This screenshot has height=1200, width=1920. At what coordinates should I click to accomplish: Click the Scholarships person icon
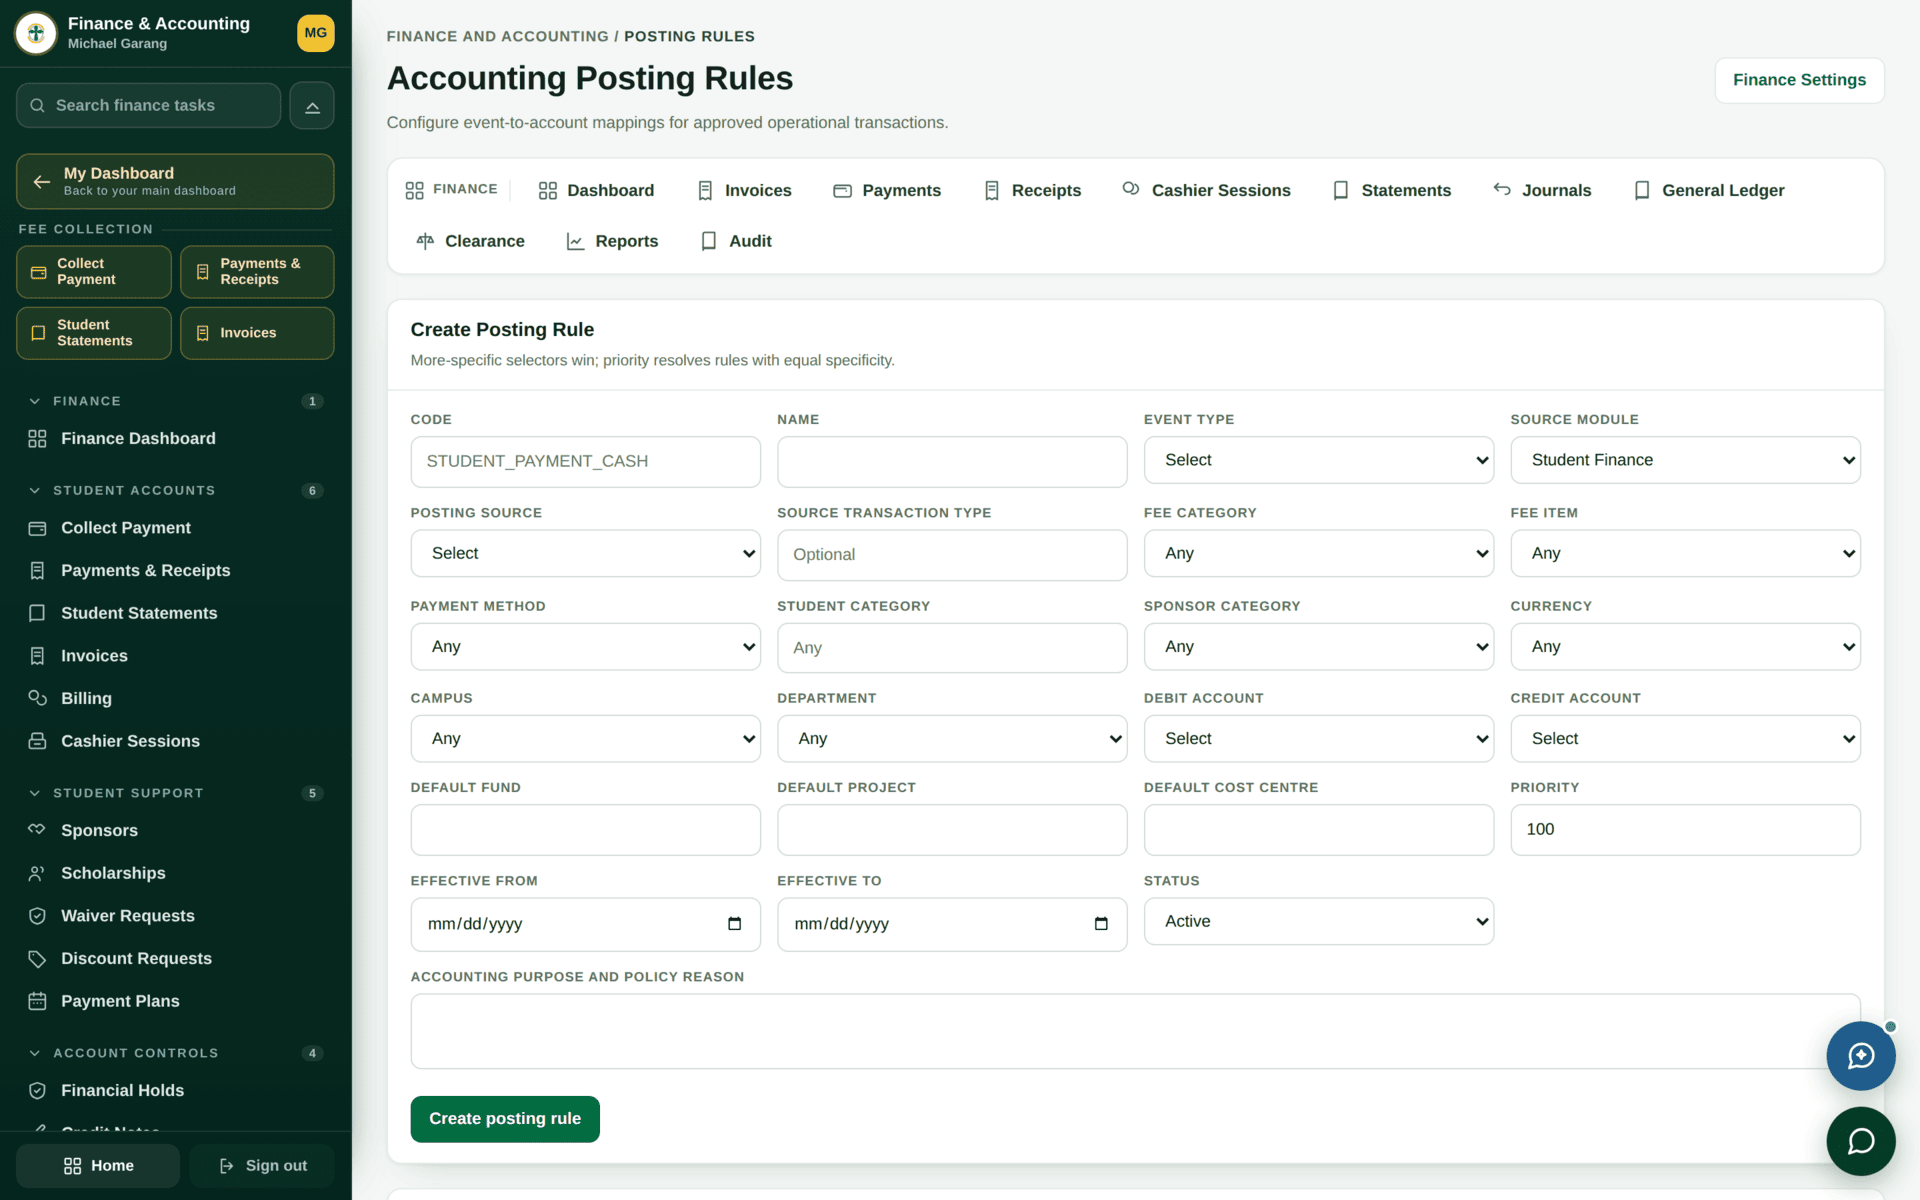(x=37, y=873)
